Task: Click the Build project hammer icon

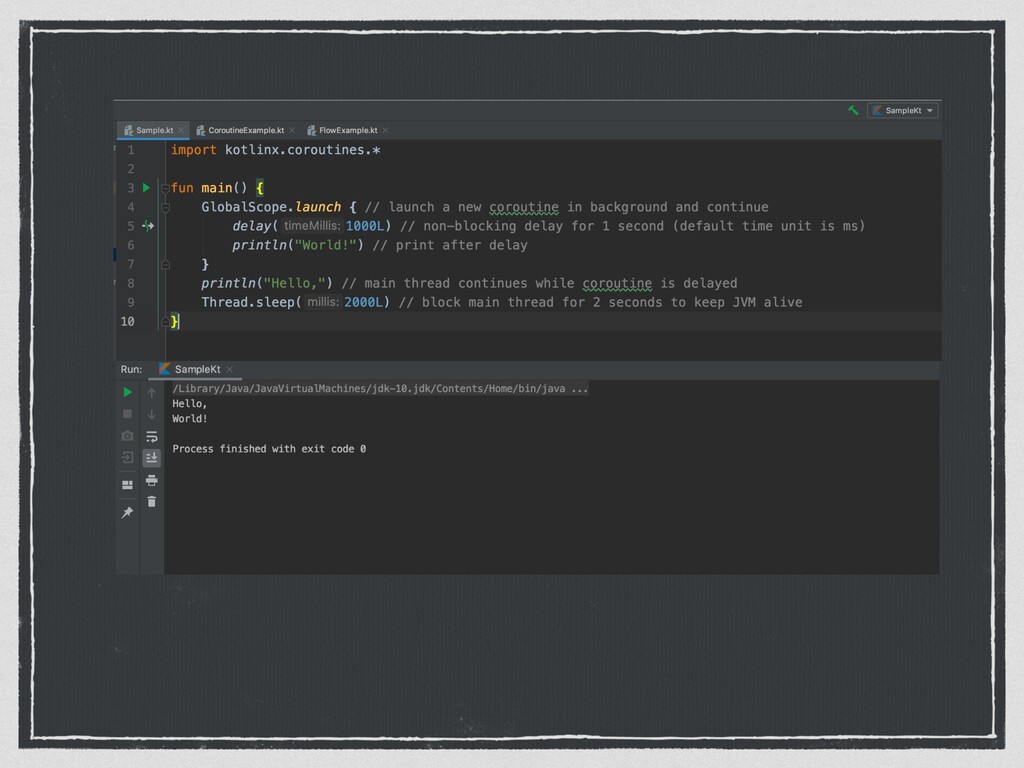Action: click(853, 110)
